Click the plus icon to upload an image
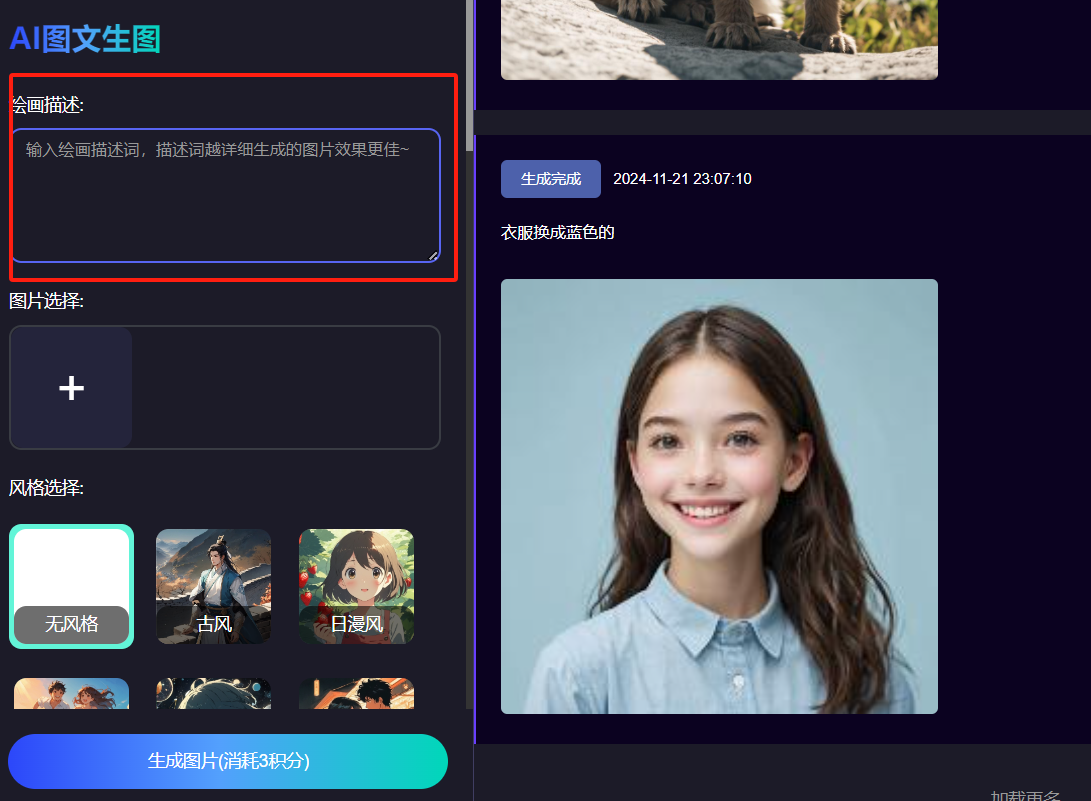 pyautogui.click(x=70, y=387)
